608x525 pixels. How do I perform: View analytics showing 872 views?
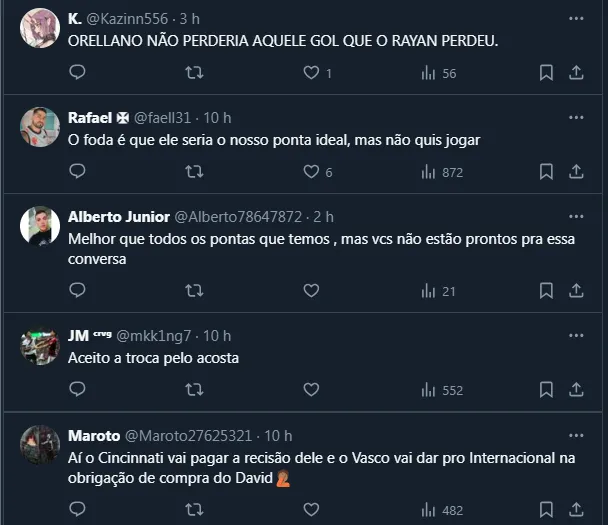pyautogui.click(x=440, y=172)
